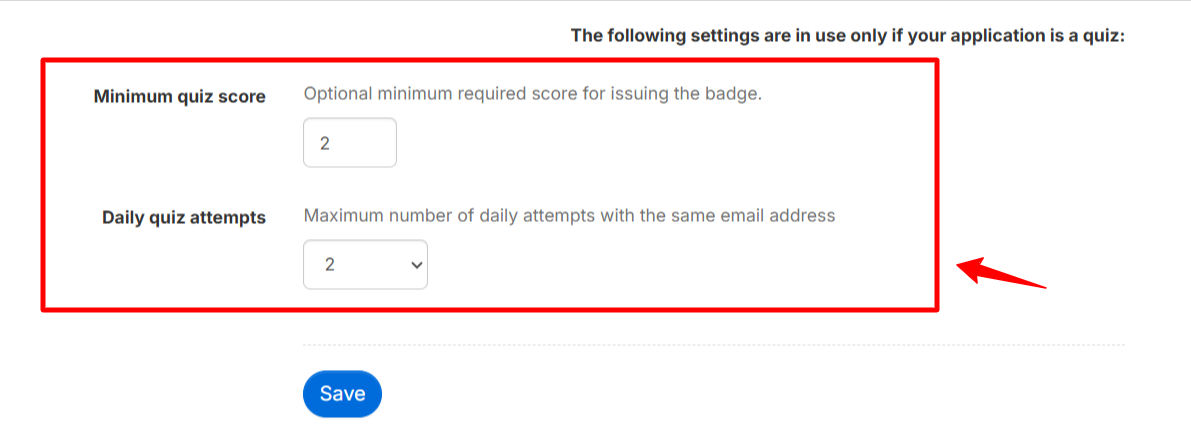Click the red highlight box top border

(489, 60)
